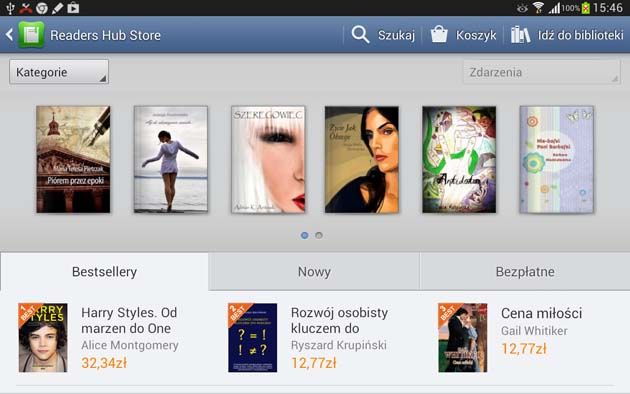The height and width of the screenshot is (394, 630).
Task: Tap the magnifying glass search icon
Action: 360,35
